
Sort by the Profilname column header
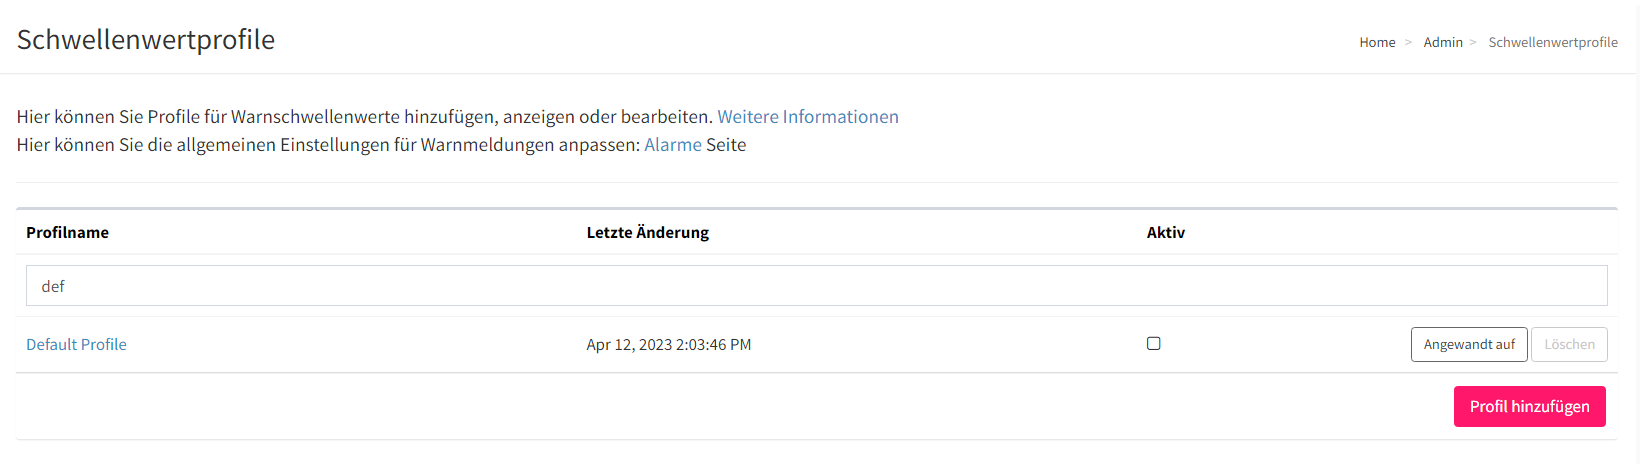[67, 232]
